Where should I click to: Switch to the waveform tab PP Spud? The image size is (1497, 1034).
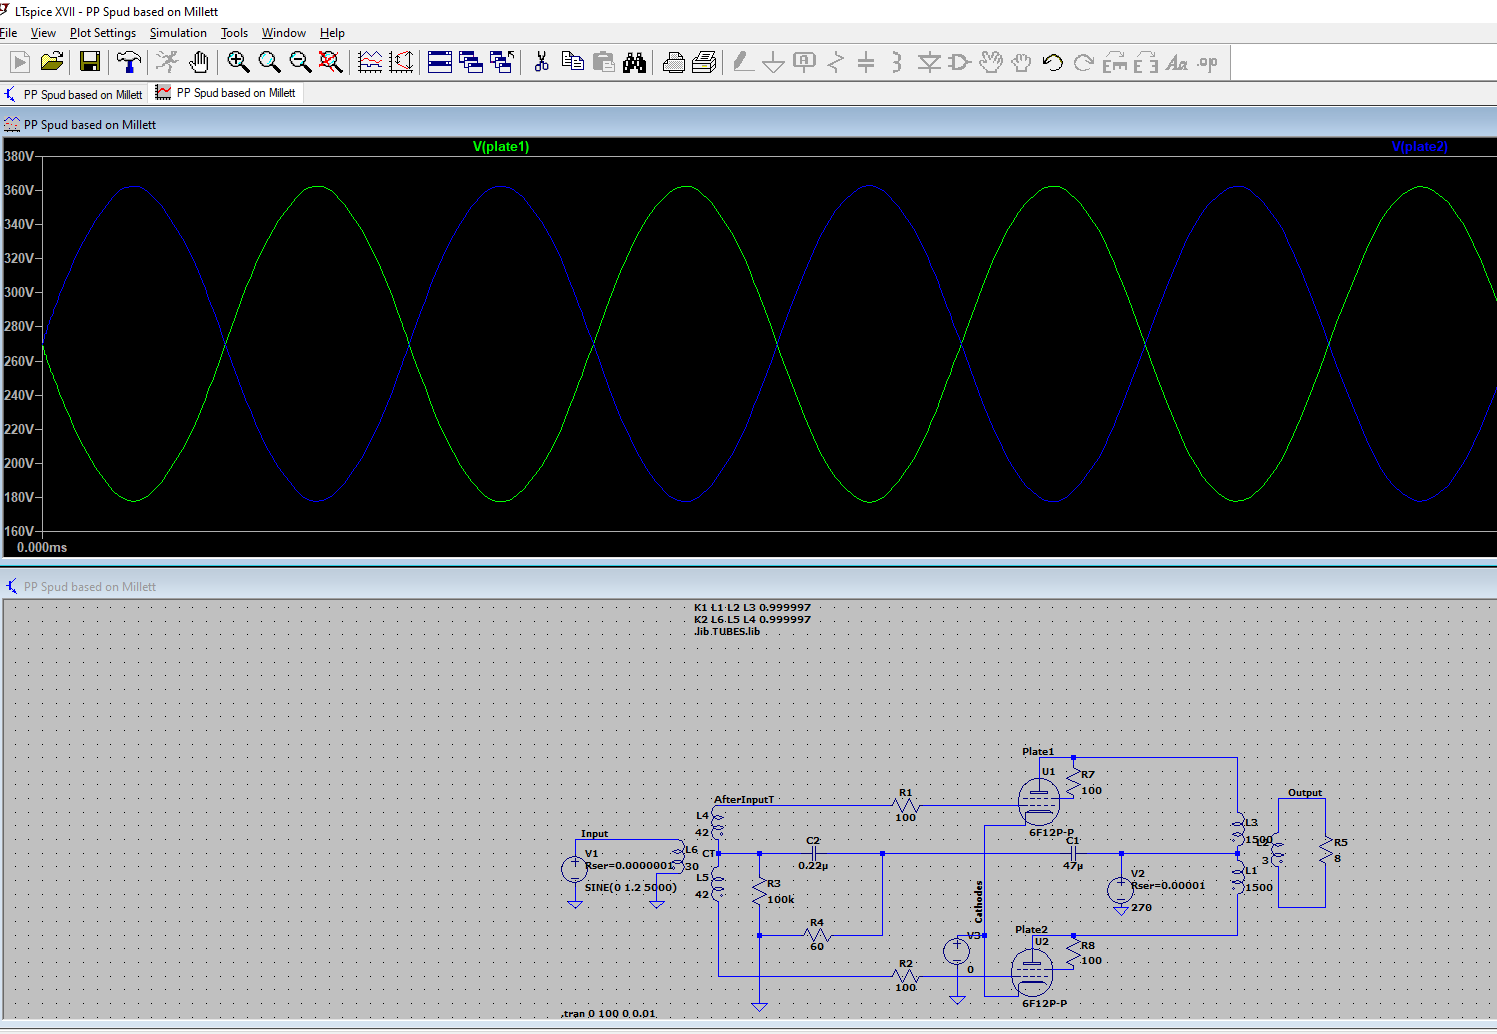[226, 93]
